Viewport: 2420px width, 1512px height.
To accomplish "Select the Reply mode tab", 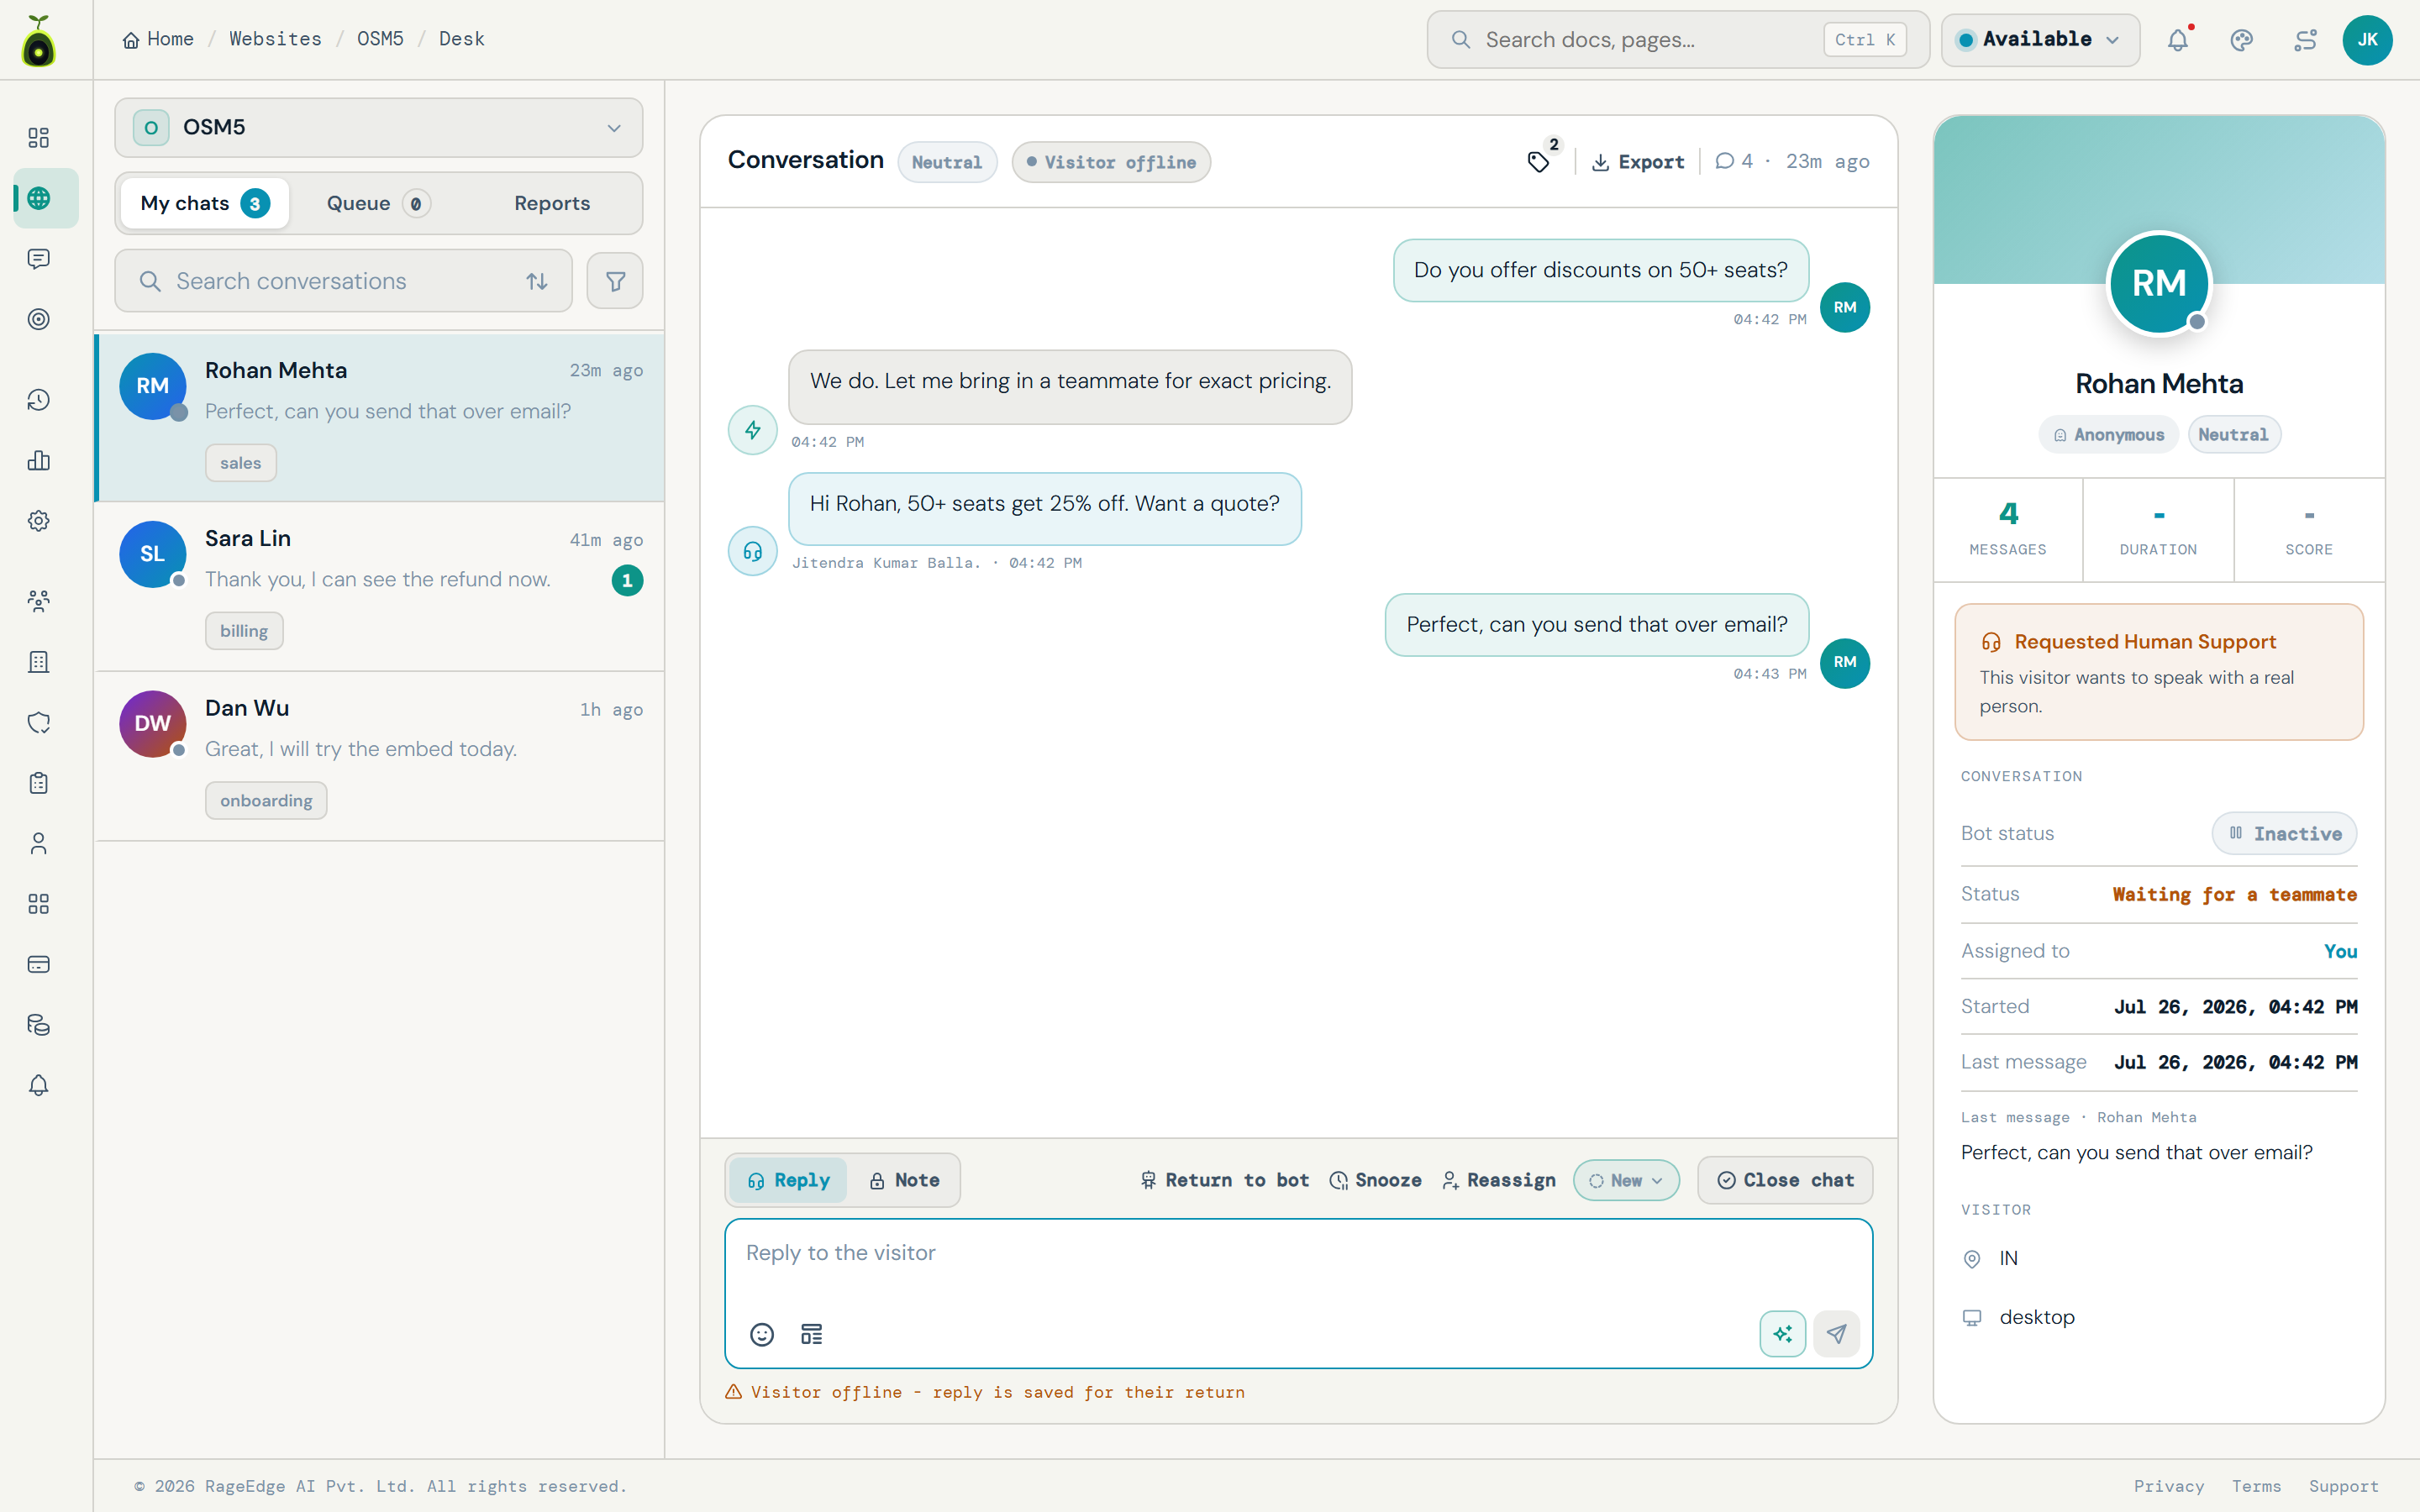I will point(788,1180).
